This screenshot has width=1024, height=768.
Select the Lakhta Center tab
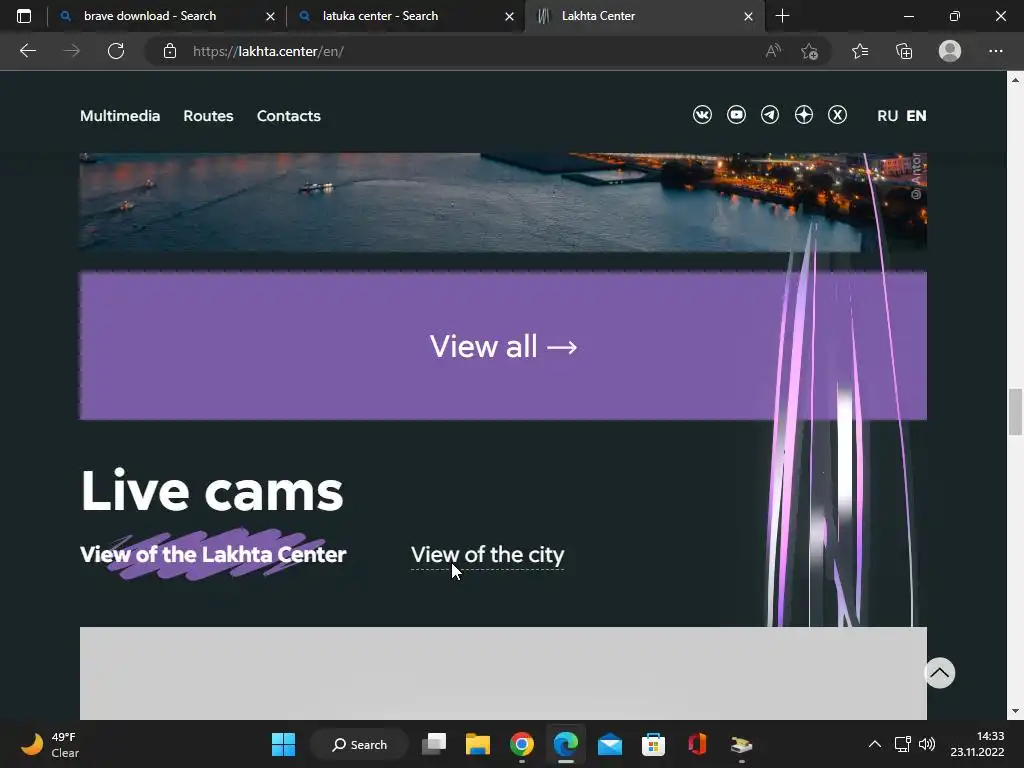click(x=645, y=16)
